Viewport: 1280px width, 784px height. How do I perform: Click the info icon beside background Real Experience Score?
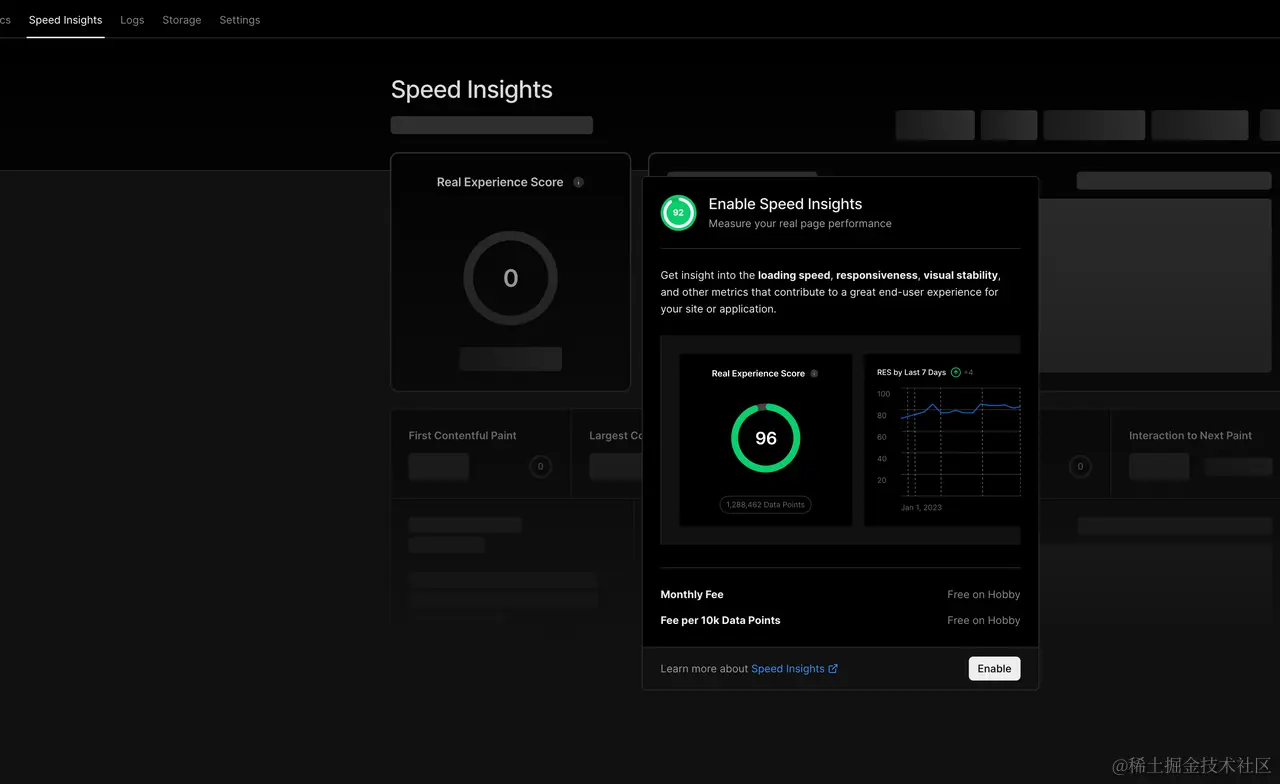[578, 182]
